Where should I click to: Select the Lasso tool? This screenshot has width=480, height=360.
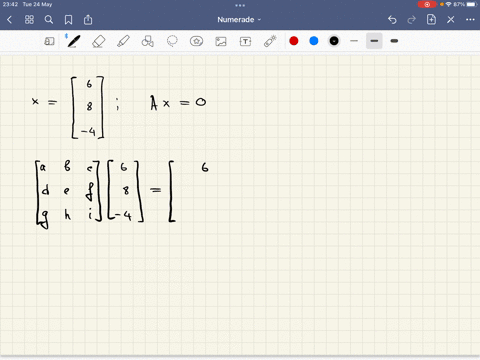[172, 41]
